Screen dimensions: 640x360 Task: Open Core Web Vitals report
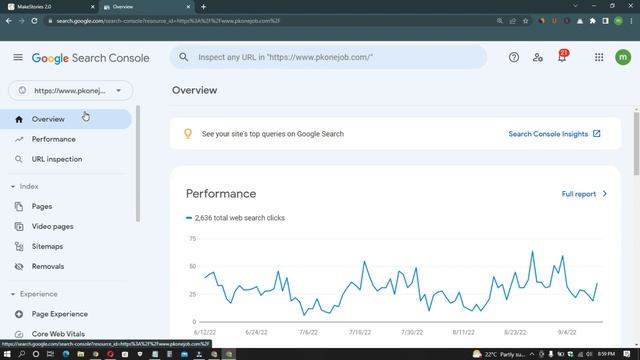(x=66, y=334)
